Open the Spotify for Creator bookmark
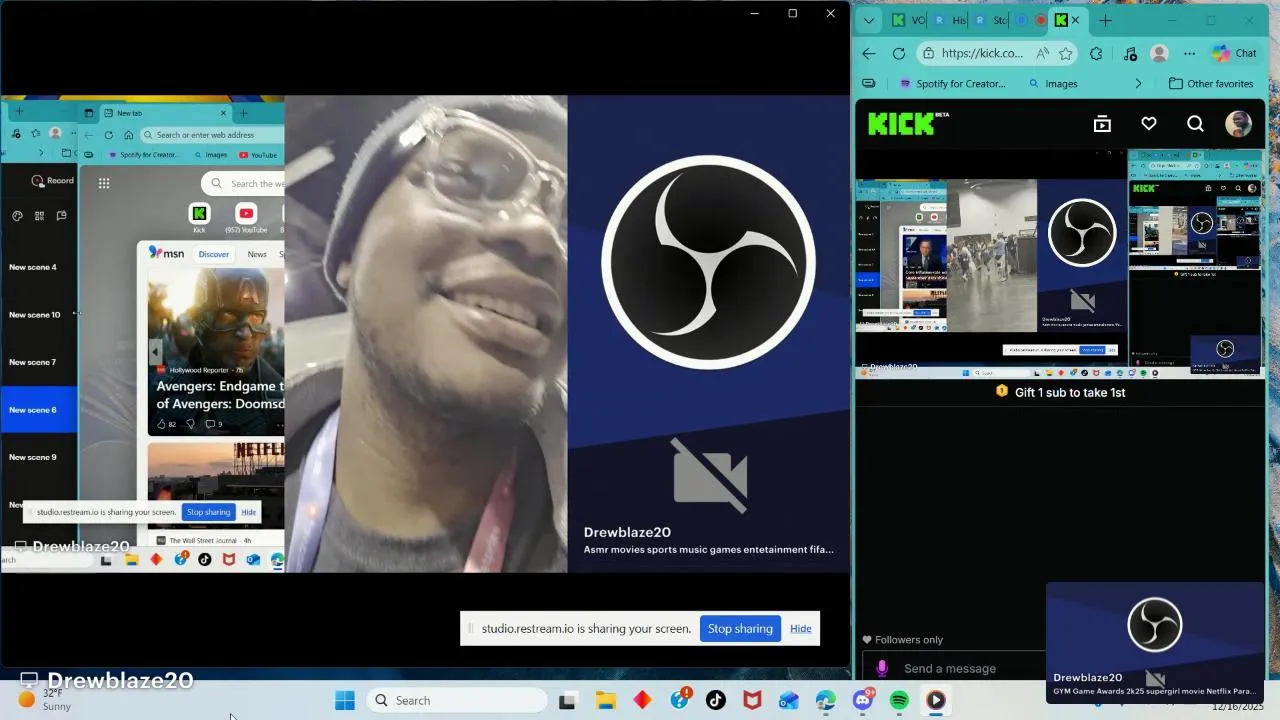This screenshot has height=720, width=1280. click(953, 84)
